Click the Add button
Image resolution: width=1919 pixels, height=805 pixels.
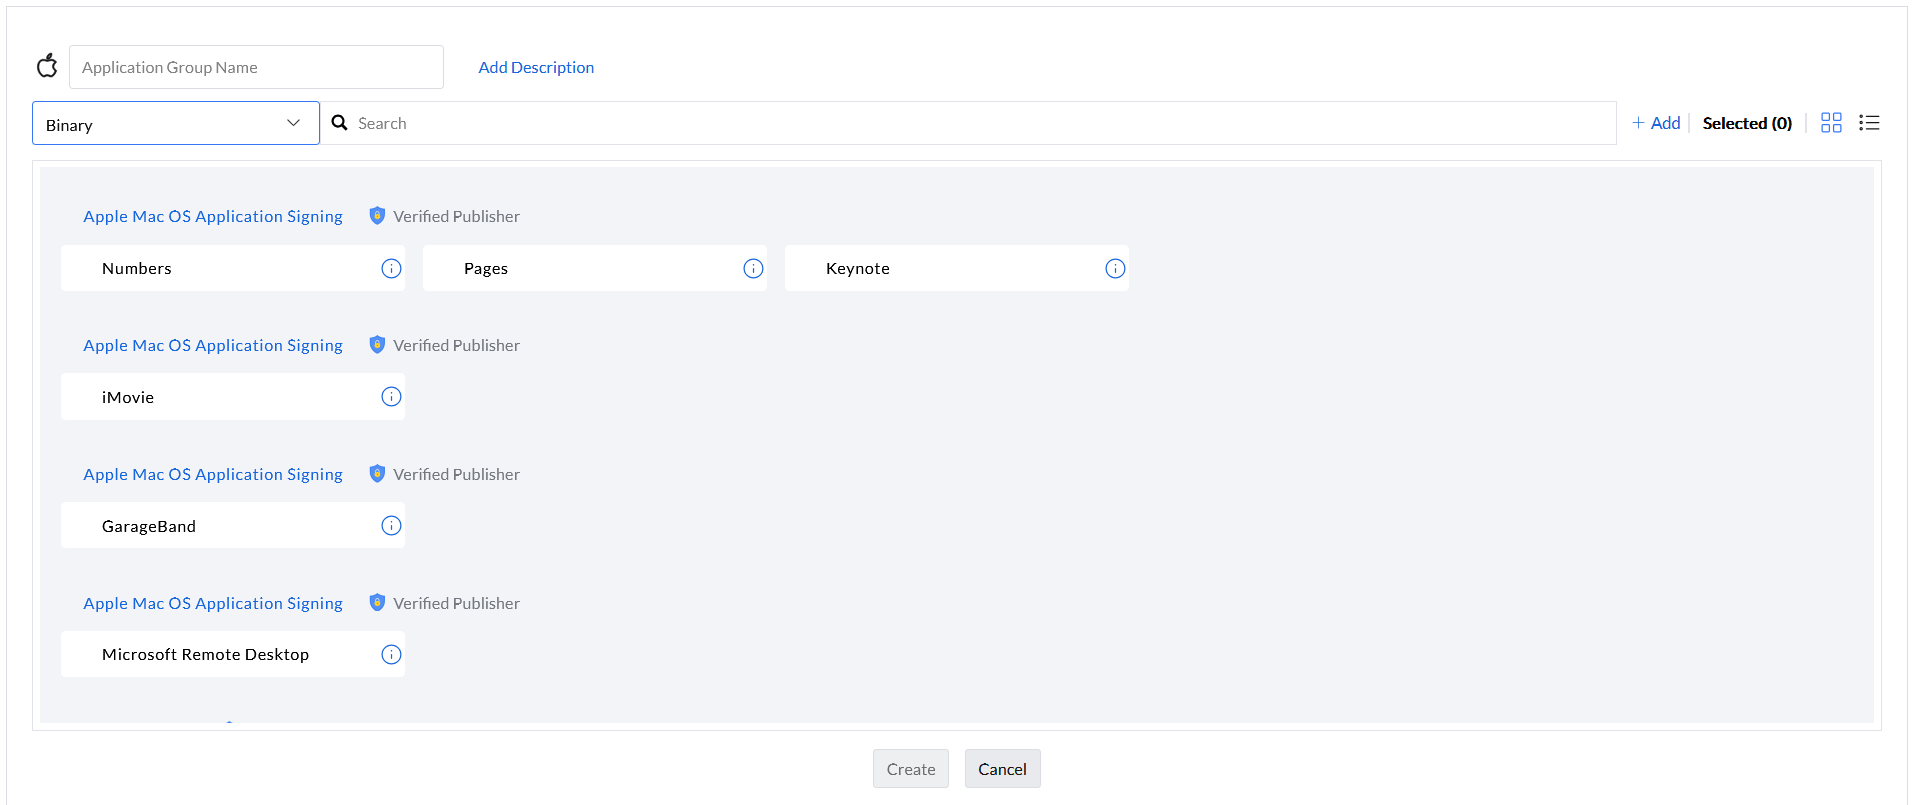[1656, 123]
